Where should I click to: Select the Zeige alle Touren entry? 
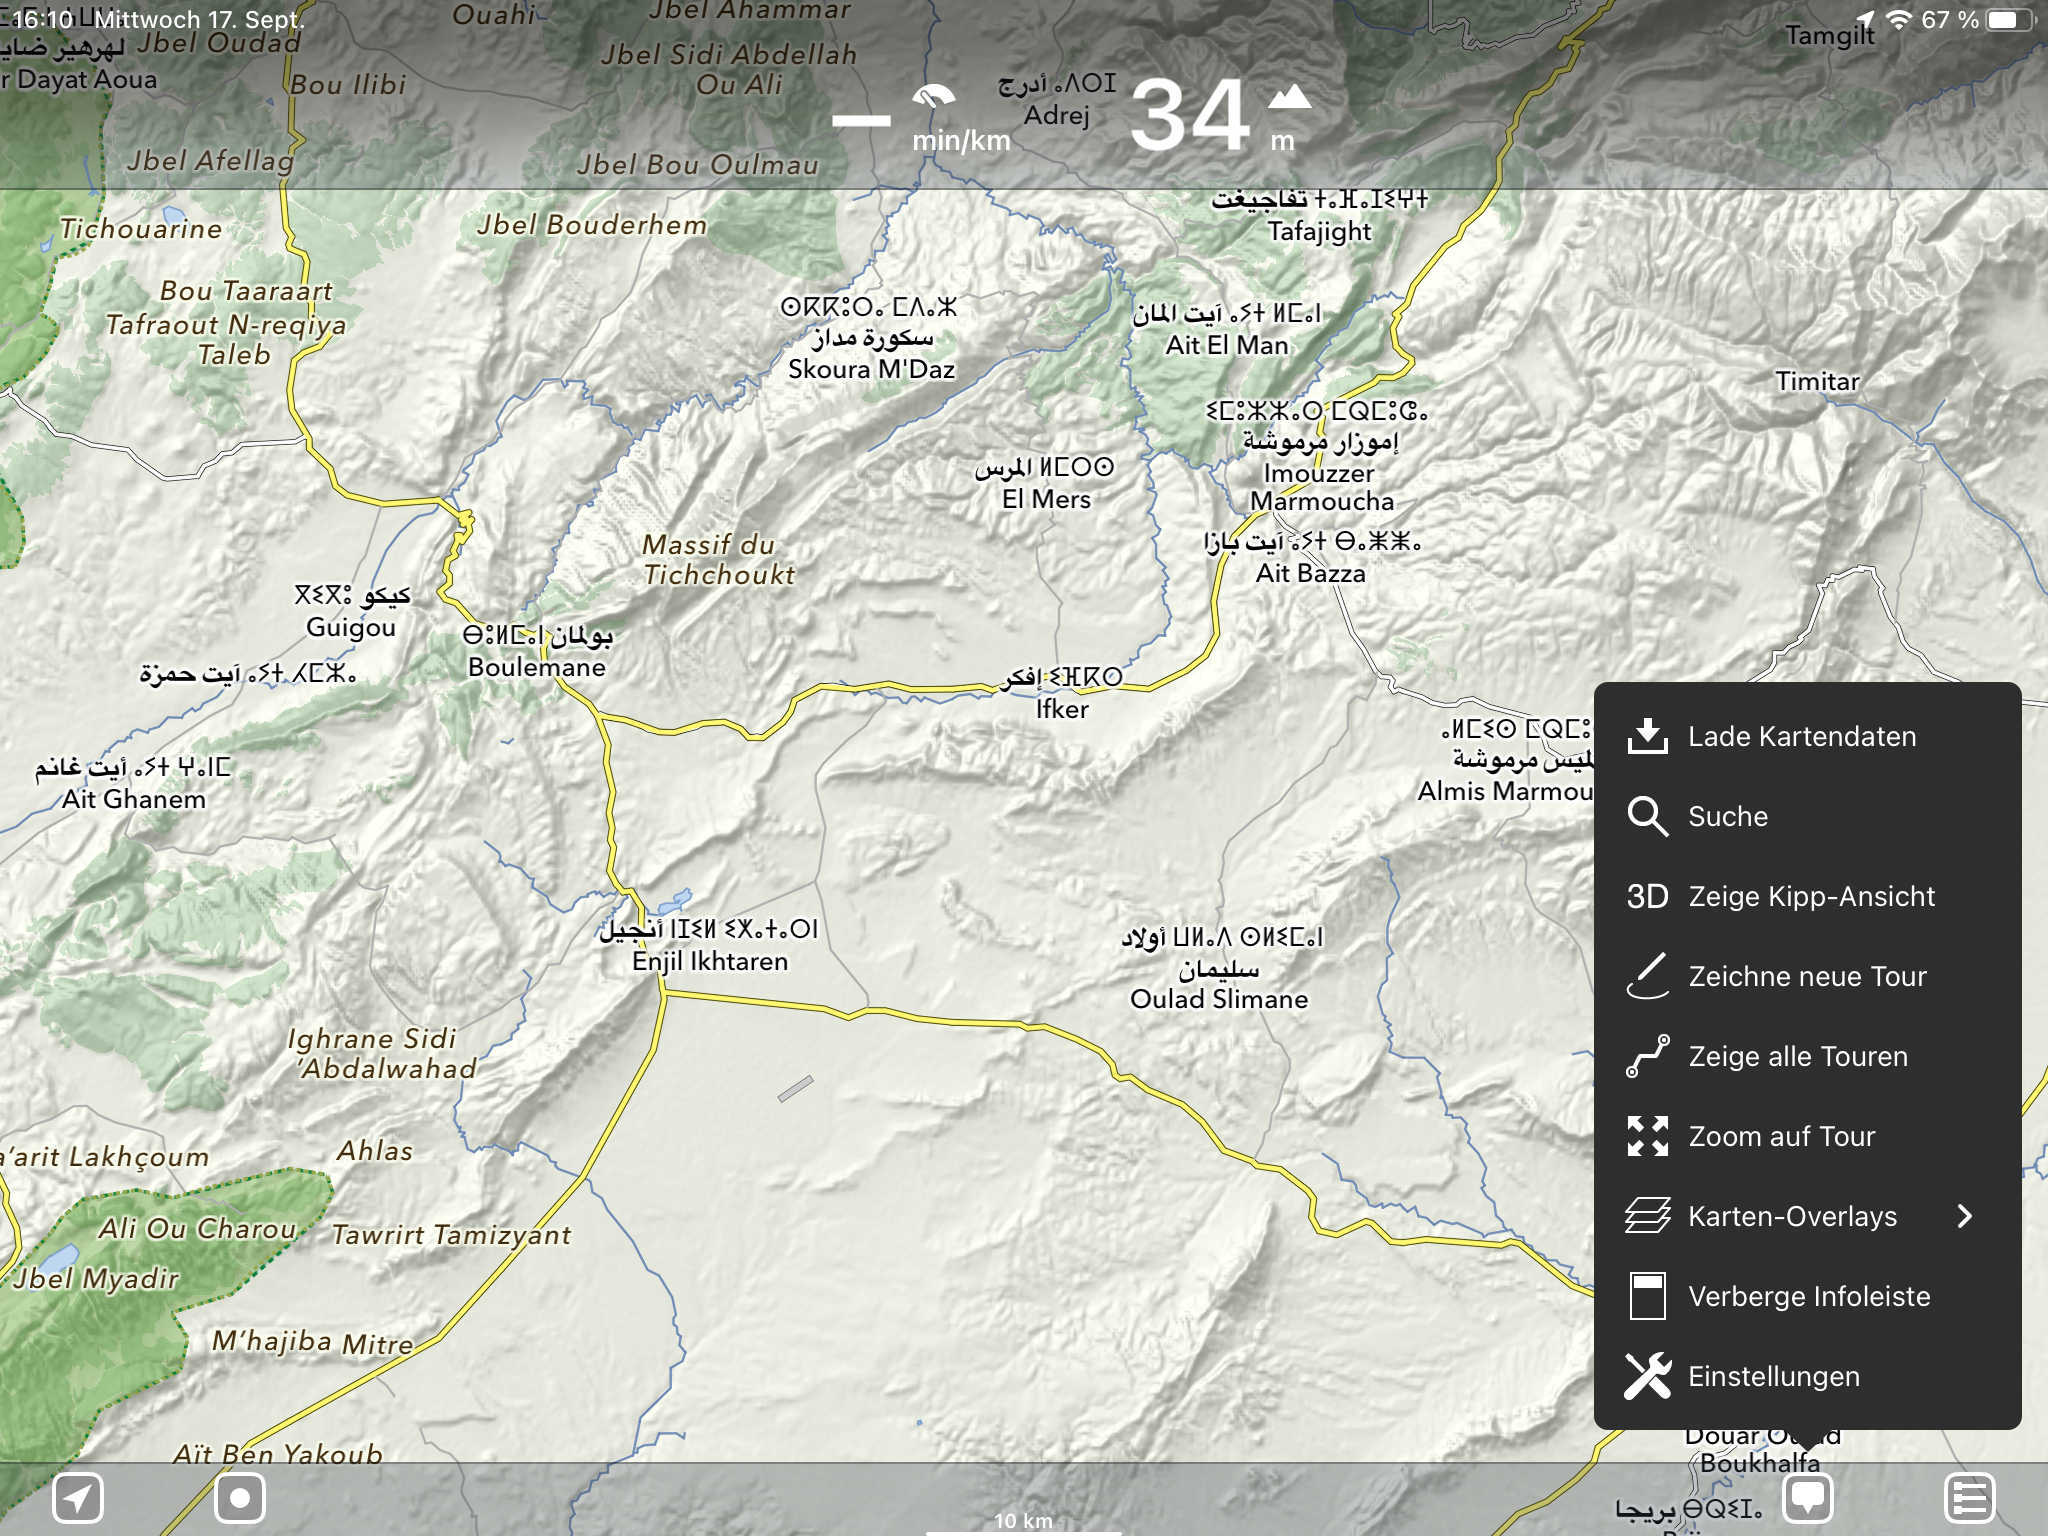[1798, 1056]
